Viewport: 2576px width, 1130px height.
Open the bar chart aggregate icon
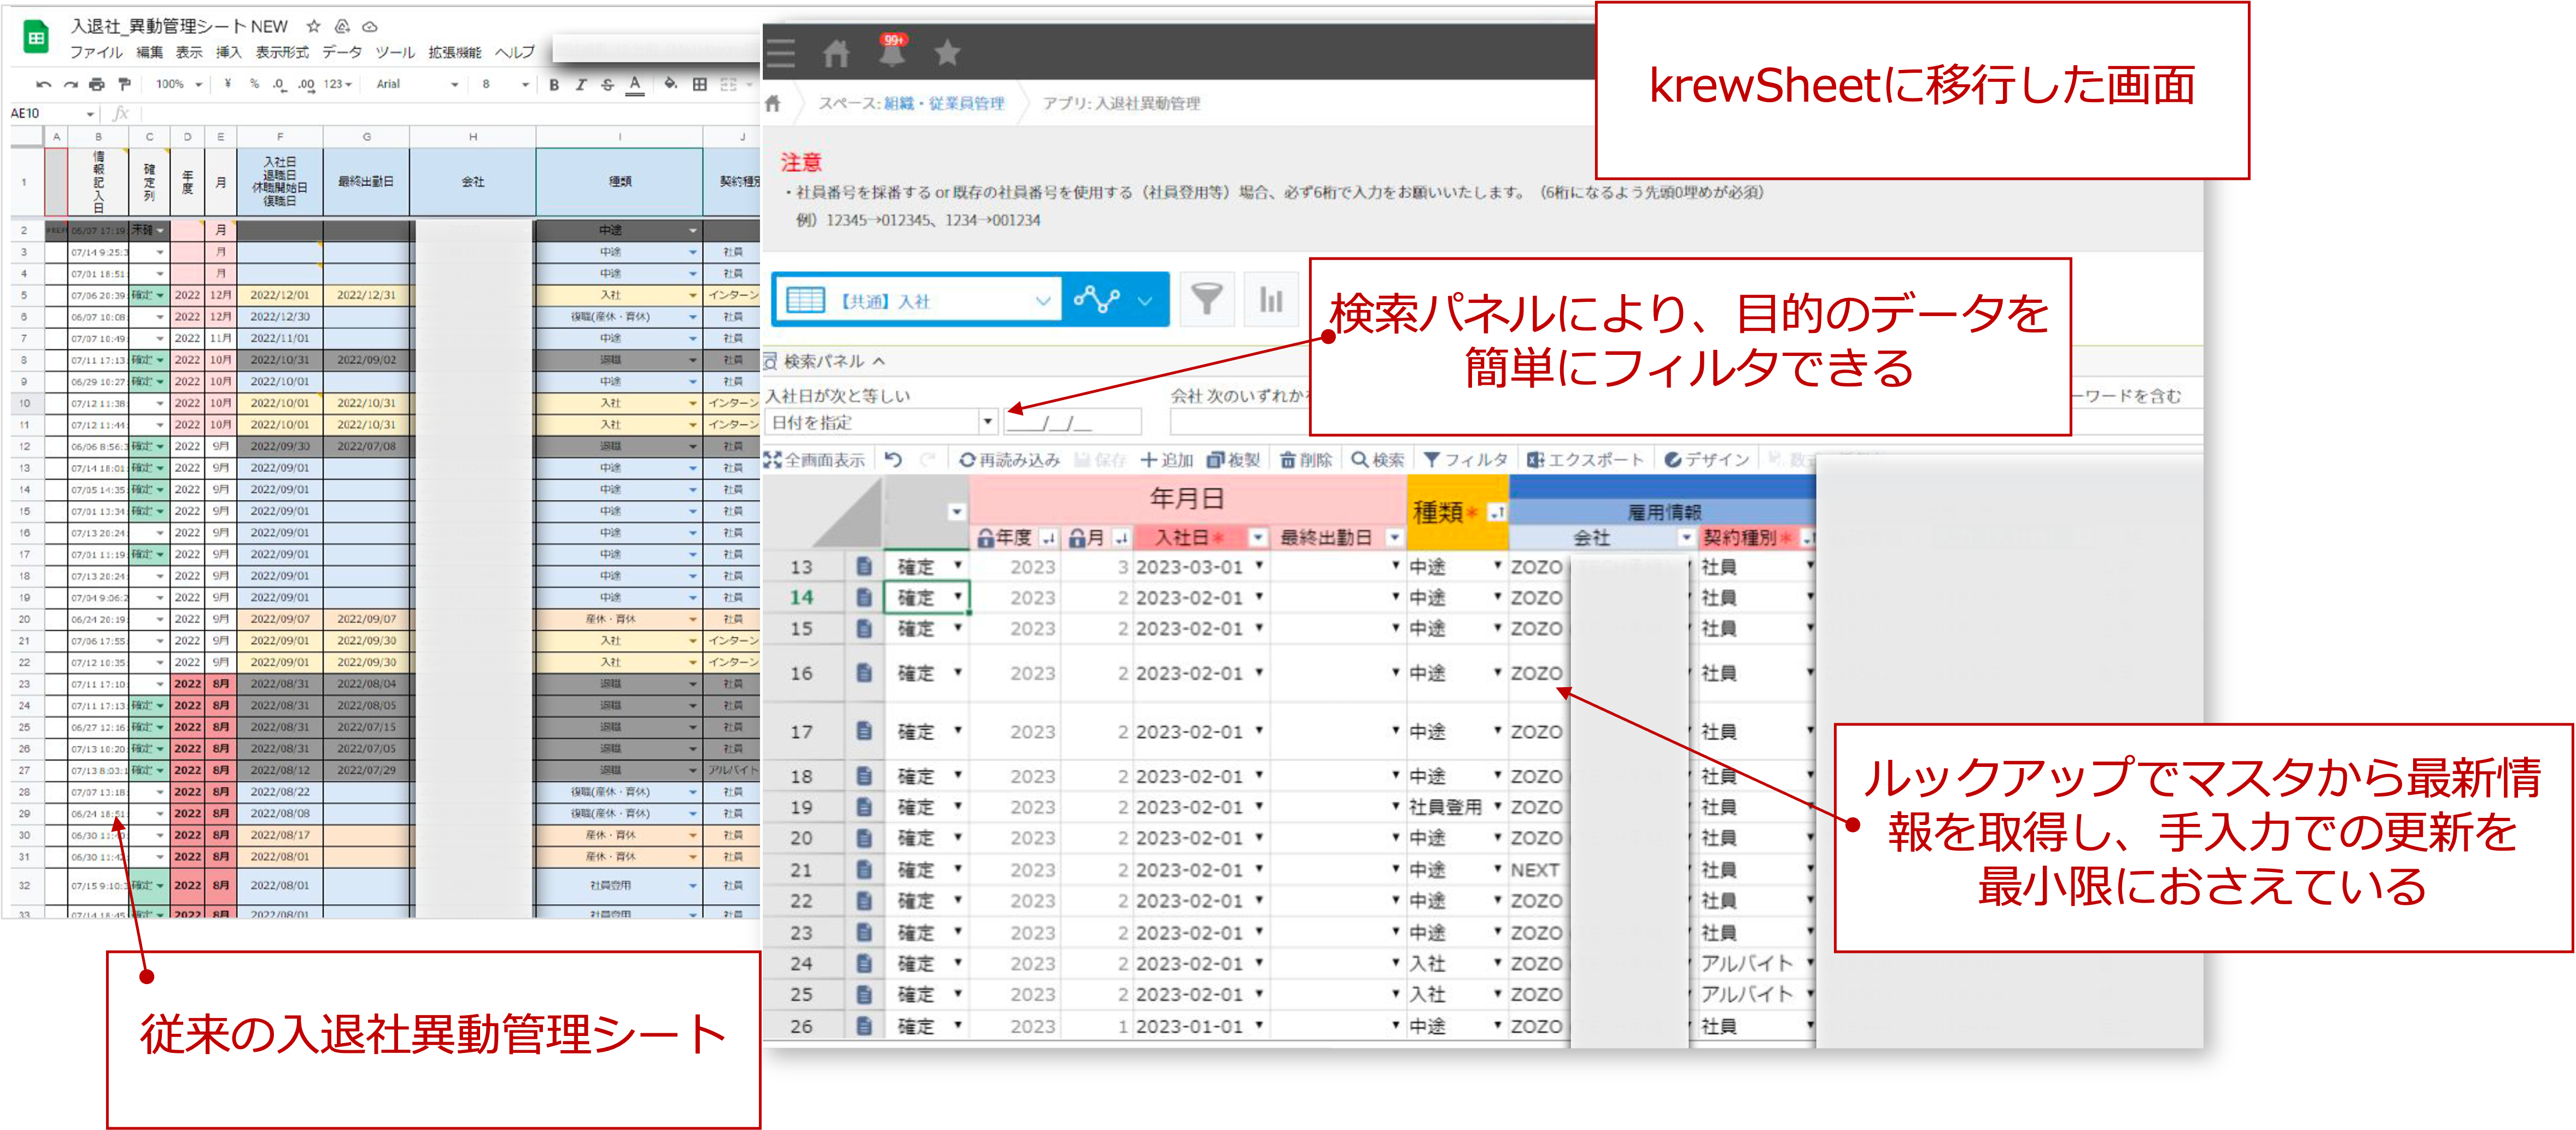point(1270,299)
